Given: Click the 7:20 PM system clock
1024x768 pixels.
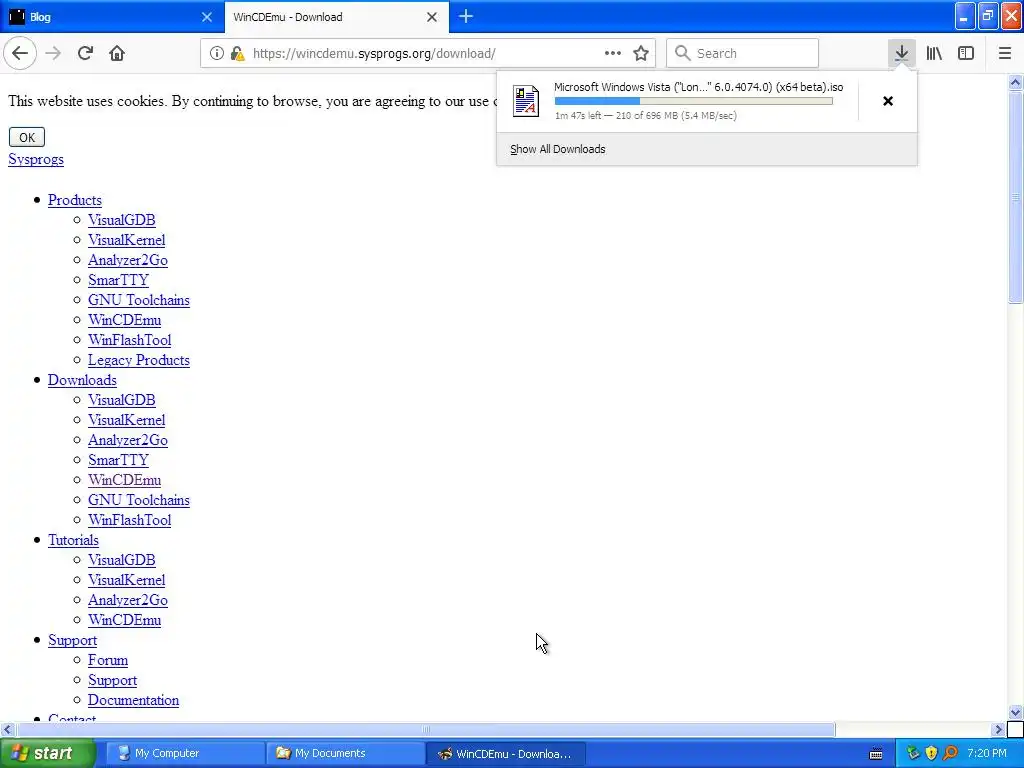Looking at the screenshot, I should point(987,754).
